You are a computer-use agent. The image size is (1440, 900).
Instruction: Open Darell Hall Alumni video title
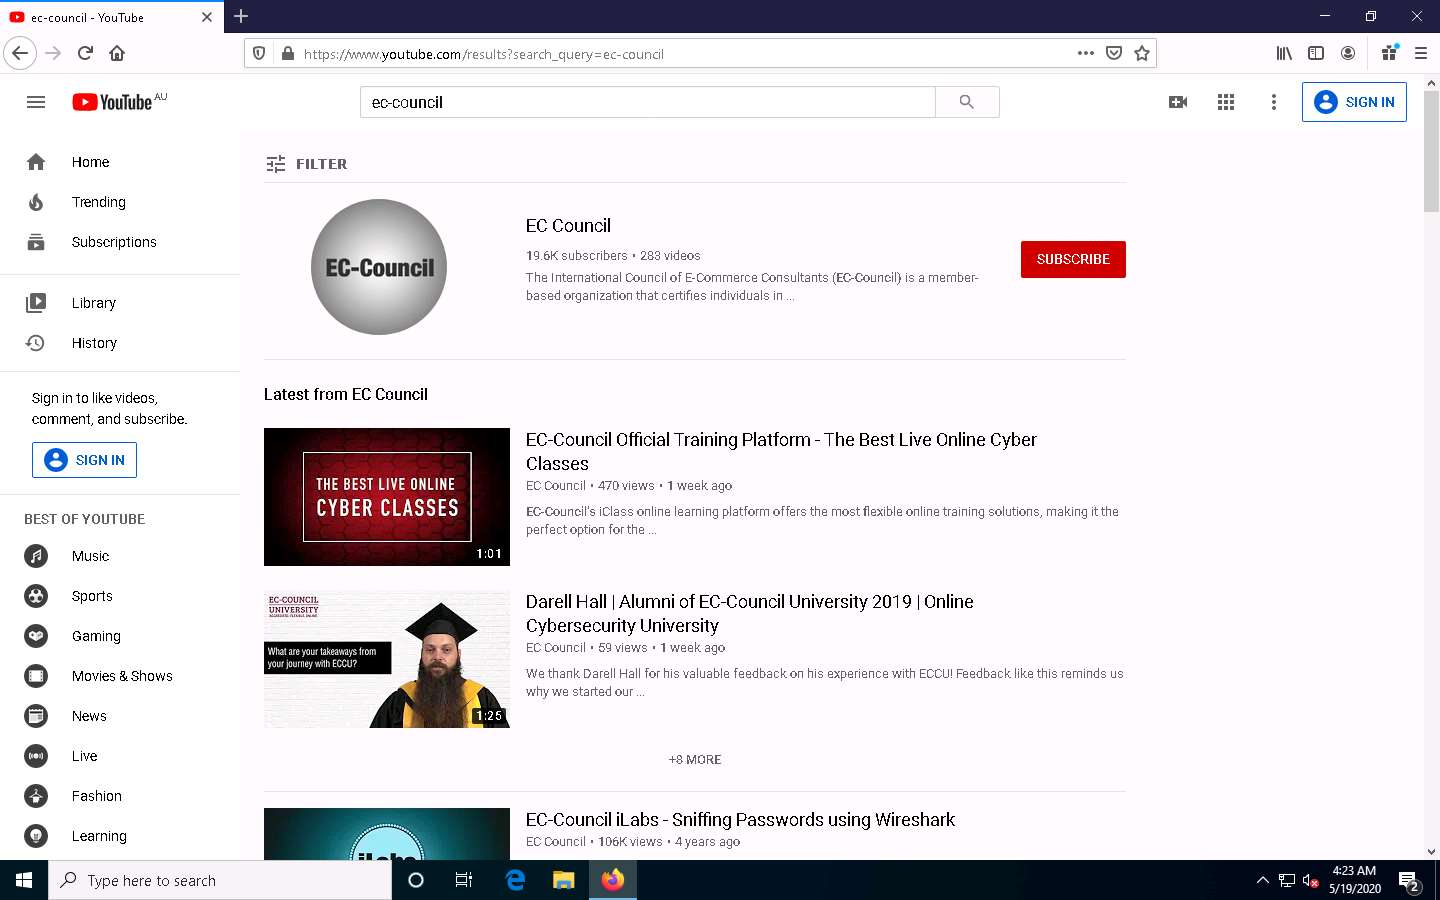(x=750, y=613)
